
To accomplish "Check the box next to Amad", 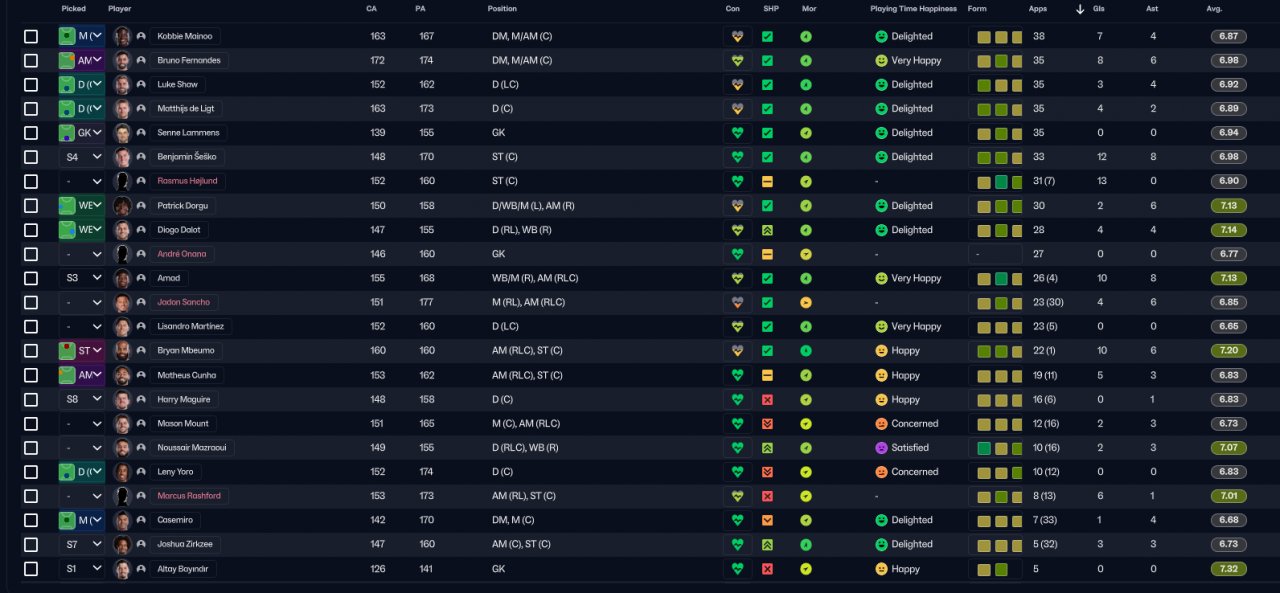I will 31,278.
